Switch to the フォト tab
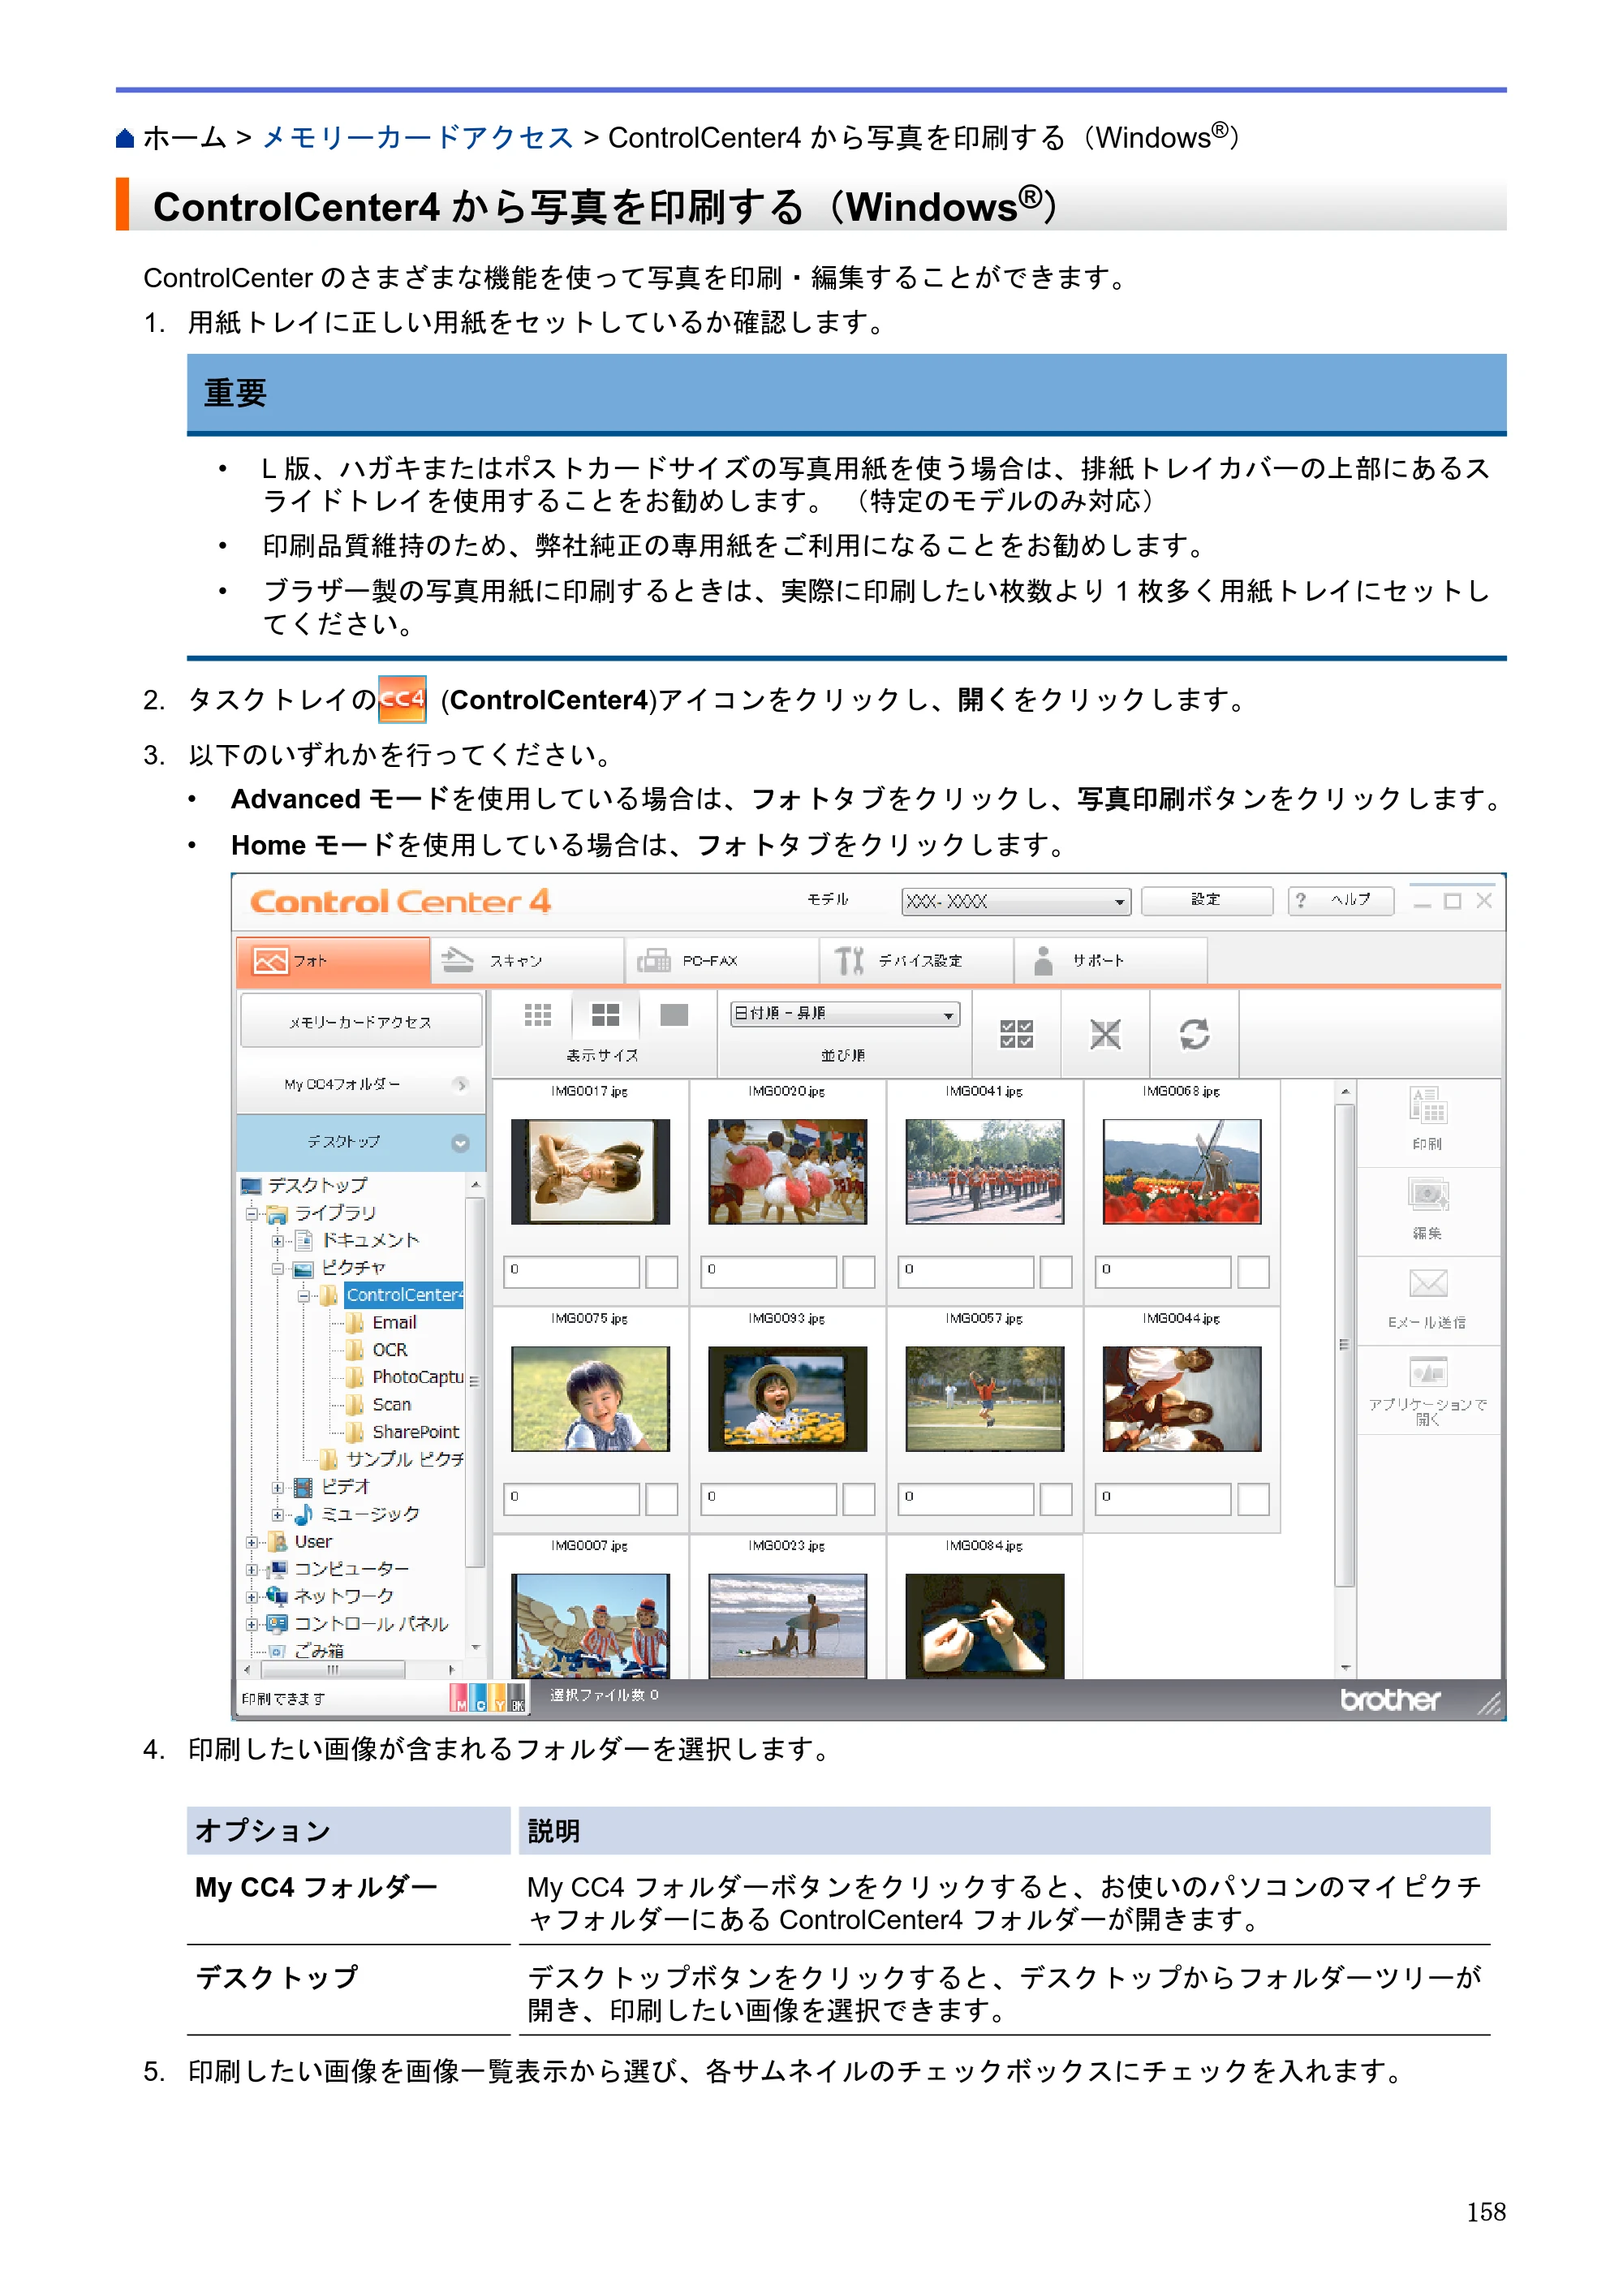The height and width of the screenshot is (2296, 1623). coord(333,961)
